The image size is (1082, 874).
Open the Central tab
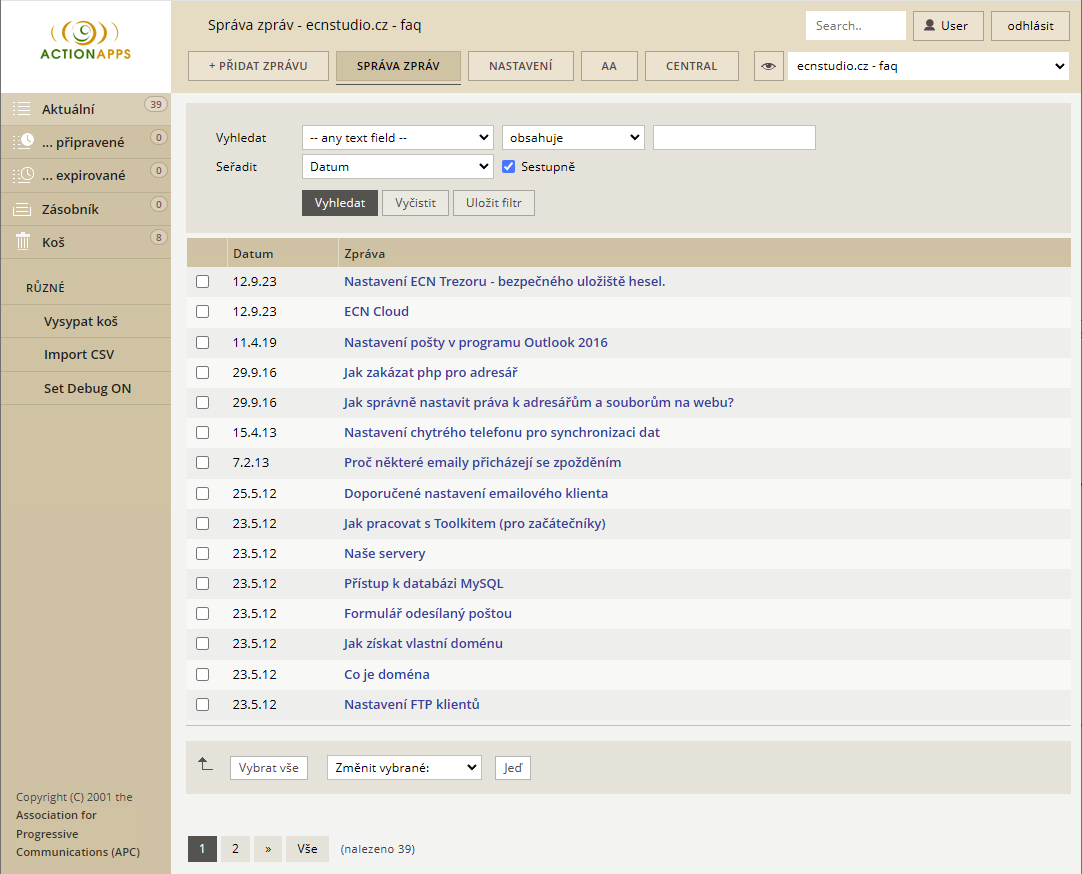pyautogui.click(x=691, y=66)
